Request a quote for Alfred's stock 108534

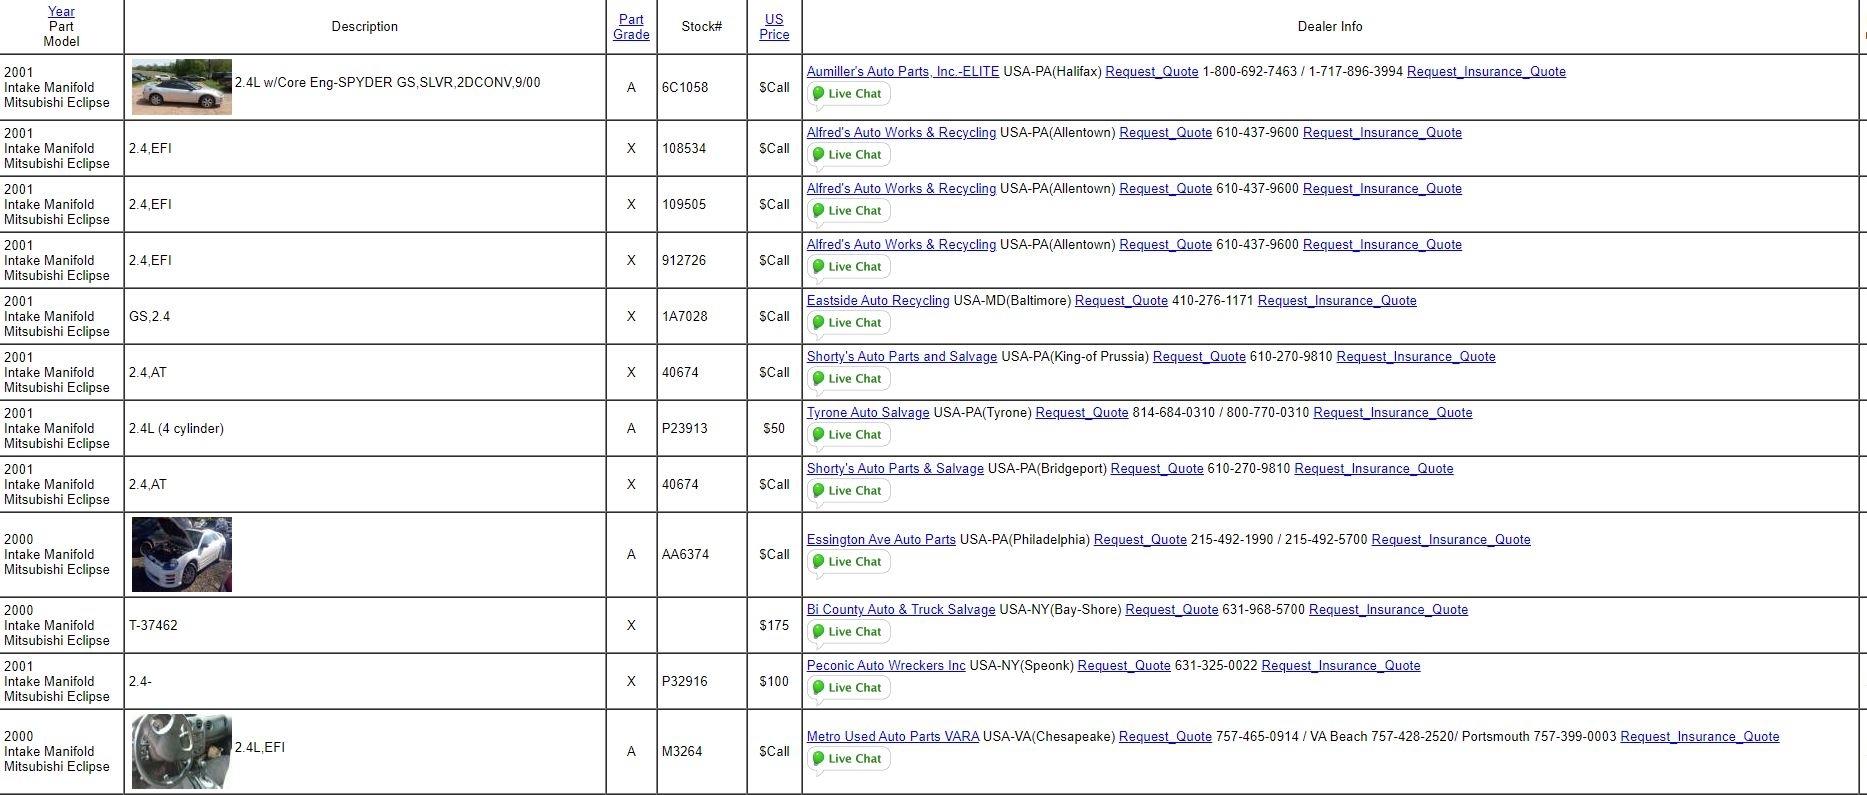coord(1166,133)
